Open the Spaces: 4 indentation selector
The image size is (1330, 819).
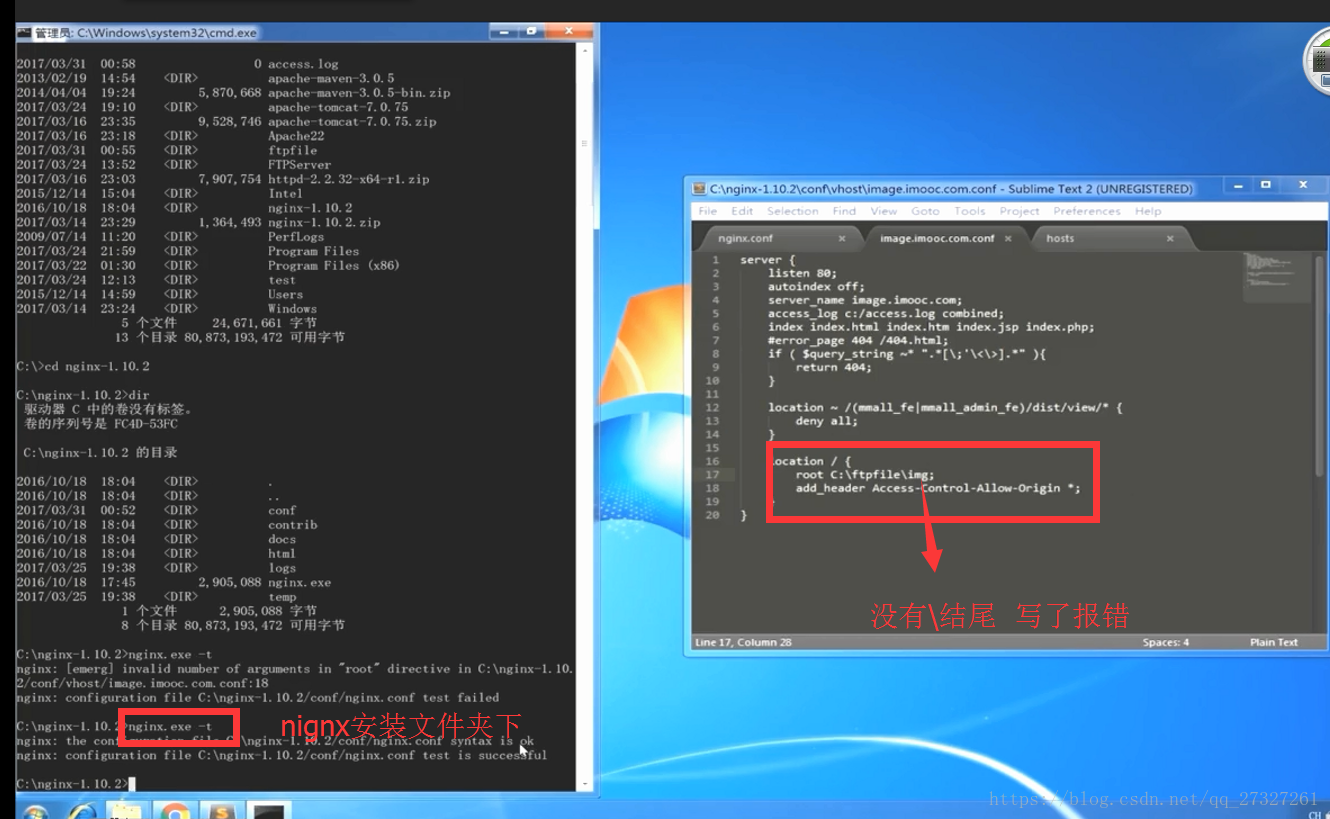pyautogui.click(x=1166, y=642)
